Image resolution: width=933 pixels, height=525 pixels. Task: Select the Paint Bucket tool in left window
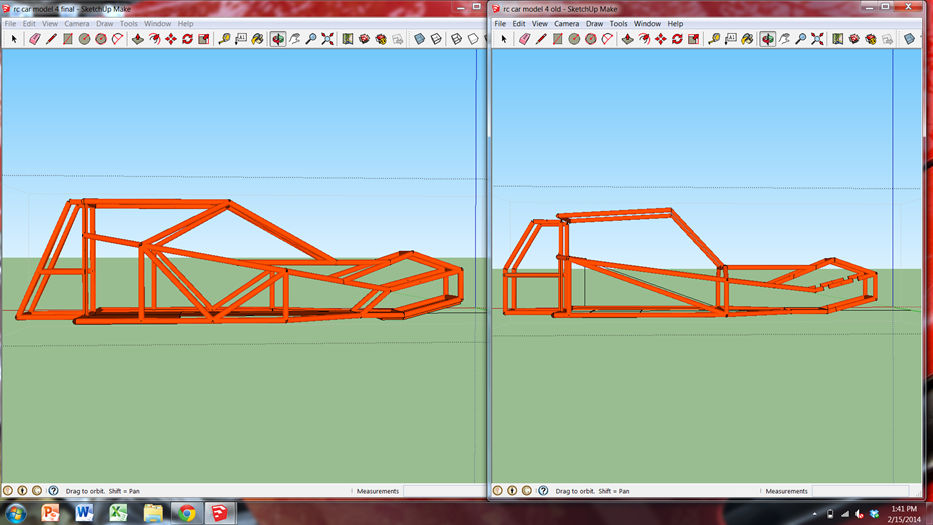coord(257,39)
